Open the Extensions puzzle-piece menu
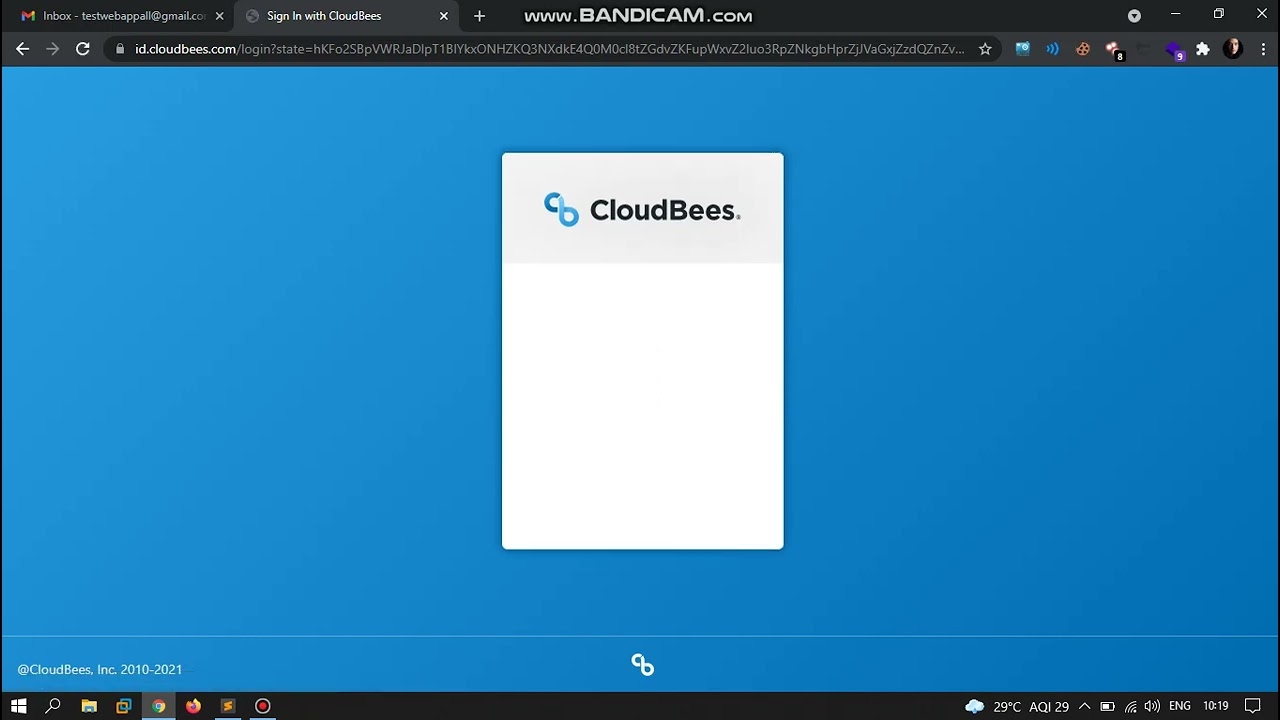1280x720 pixels. 1203,49
